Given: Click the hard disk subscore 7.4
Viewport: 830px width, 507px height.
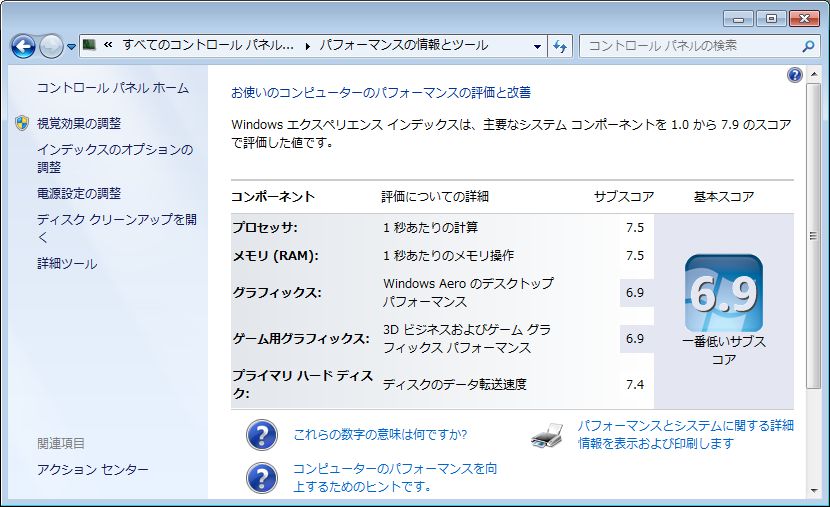Looking at the screenshot, I should pos(635,384).
